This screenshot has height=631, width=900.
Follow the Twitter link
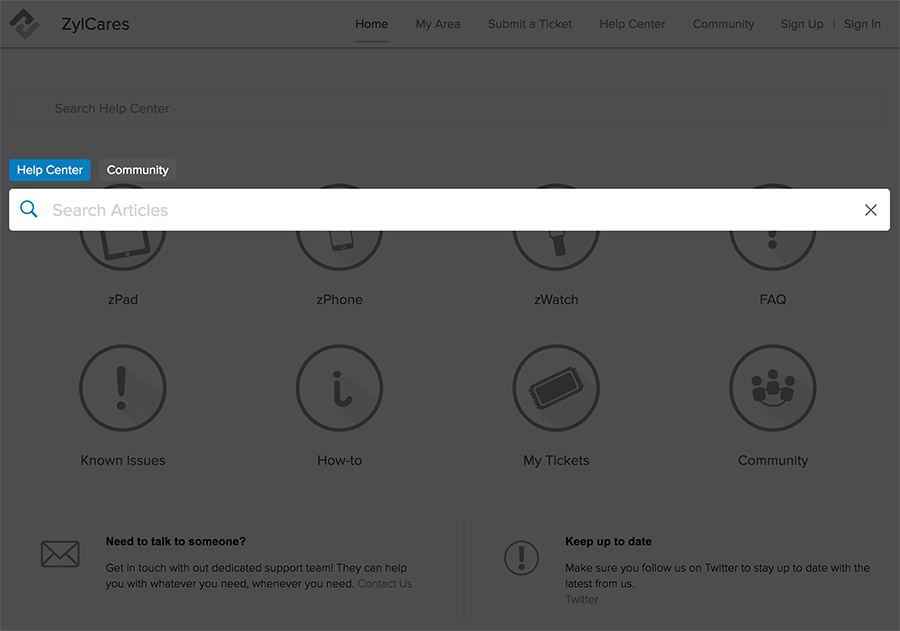581,599
